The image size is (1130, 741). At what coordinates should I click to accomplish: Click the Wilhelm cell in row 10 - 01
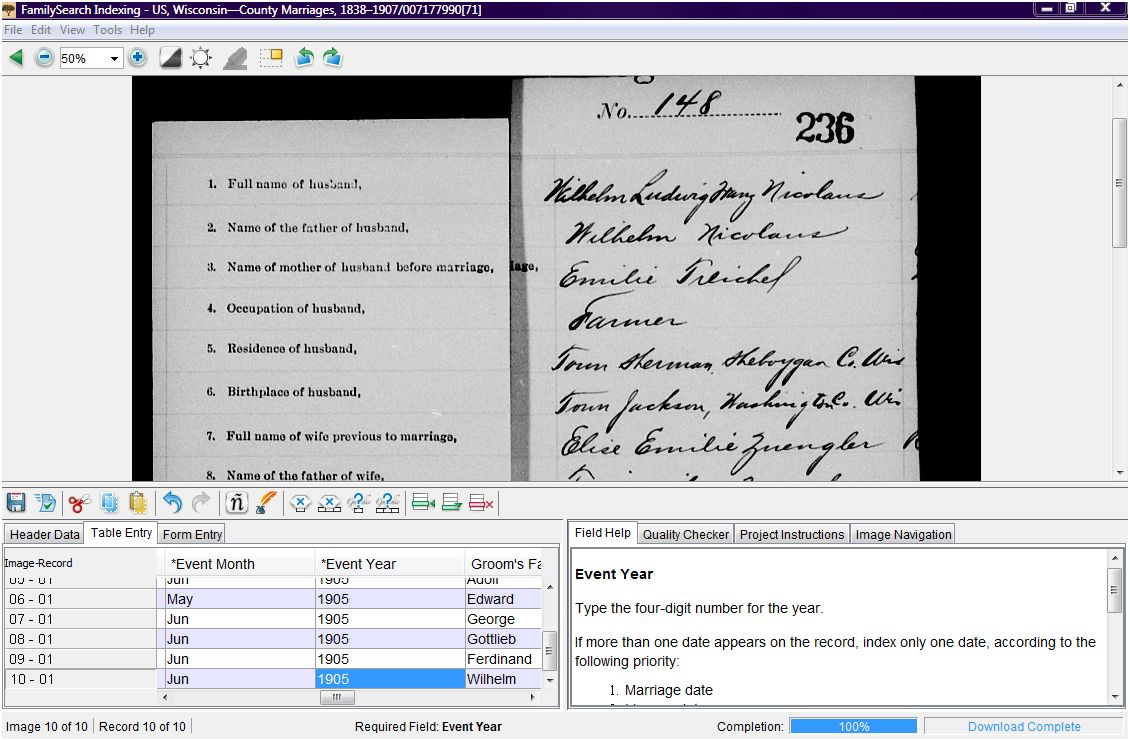click(x=503, y=679)
